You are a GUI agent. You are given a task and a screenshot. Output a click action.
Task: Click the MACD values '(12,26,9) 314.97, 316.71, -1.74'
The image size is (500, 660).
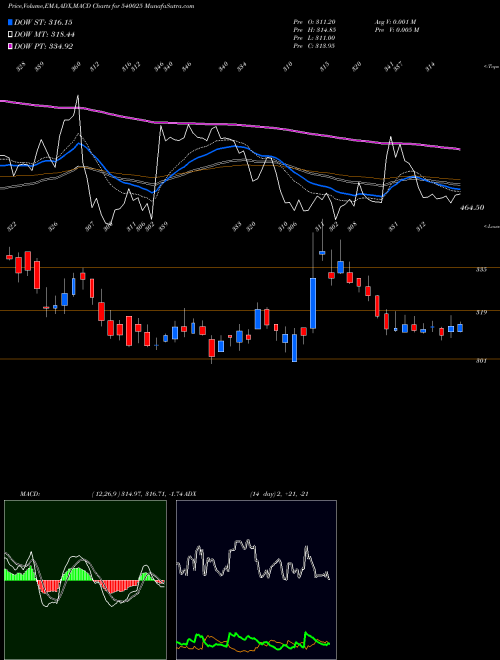pos(138,494)
